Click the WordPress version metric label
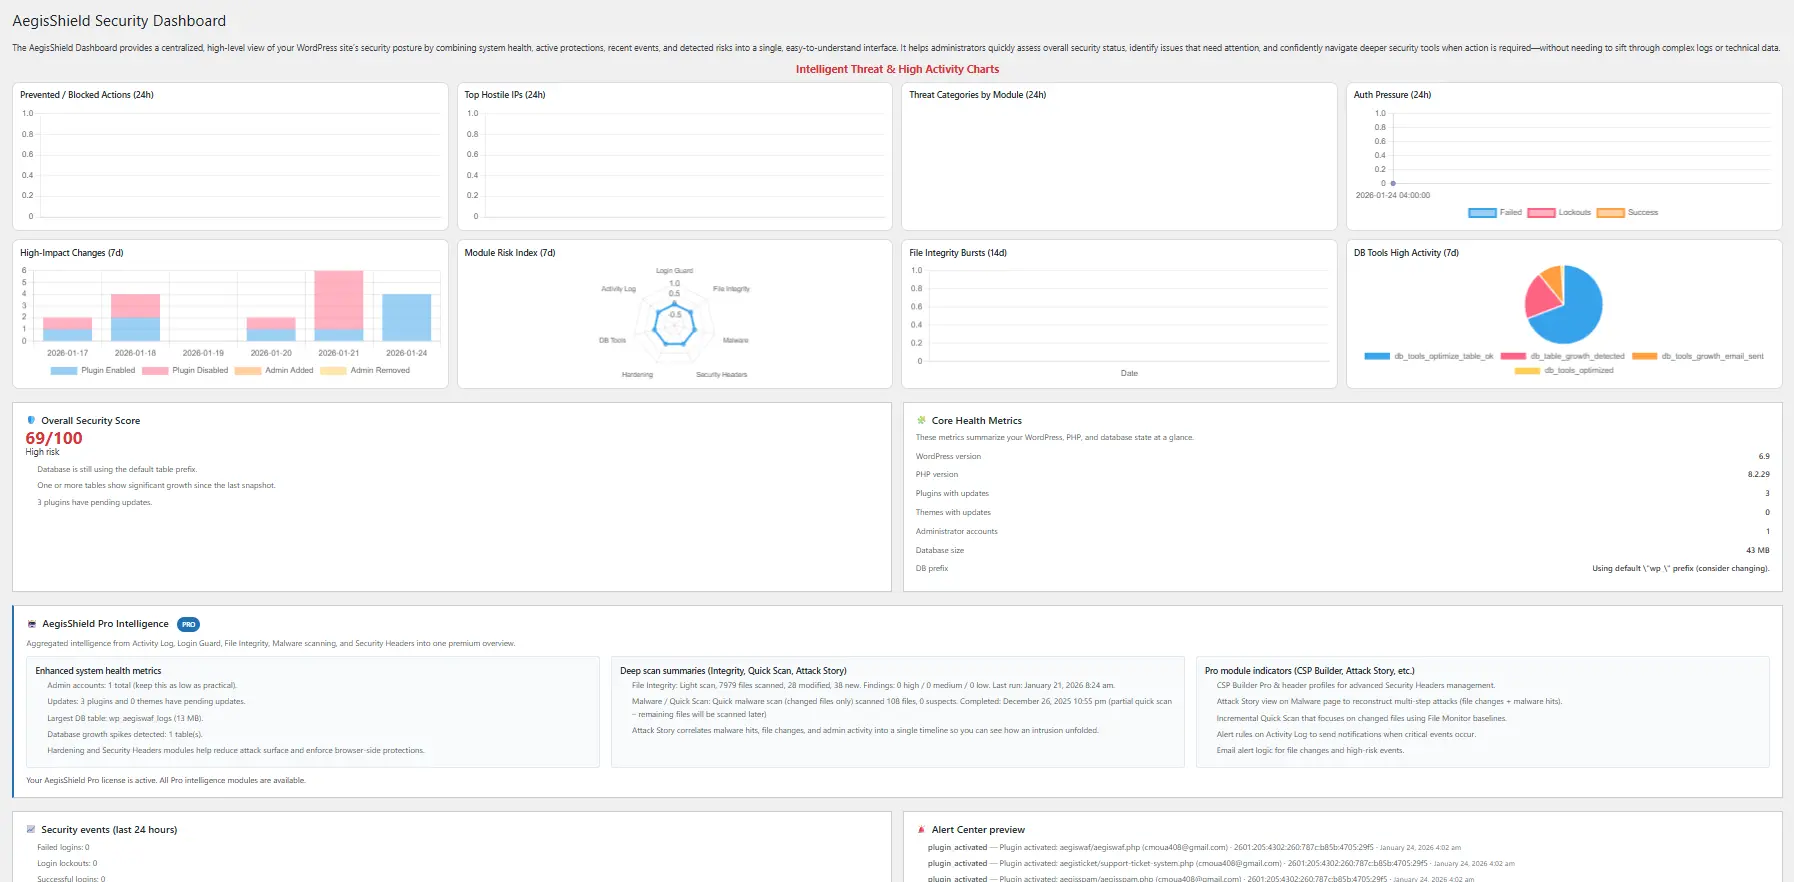The height and width of the screenshot is (882, 1794). [948, 457]
